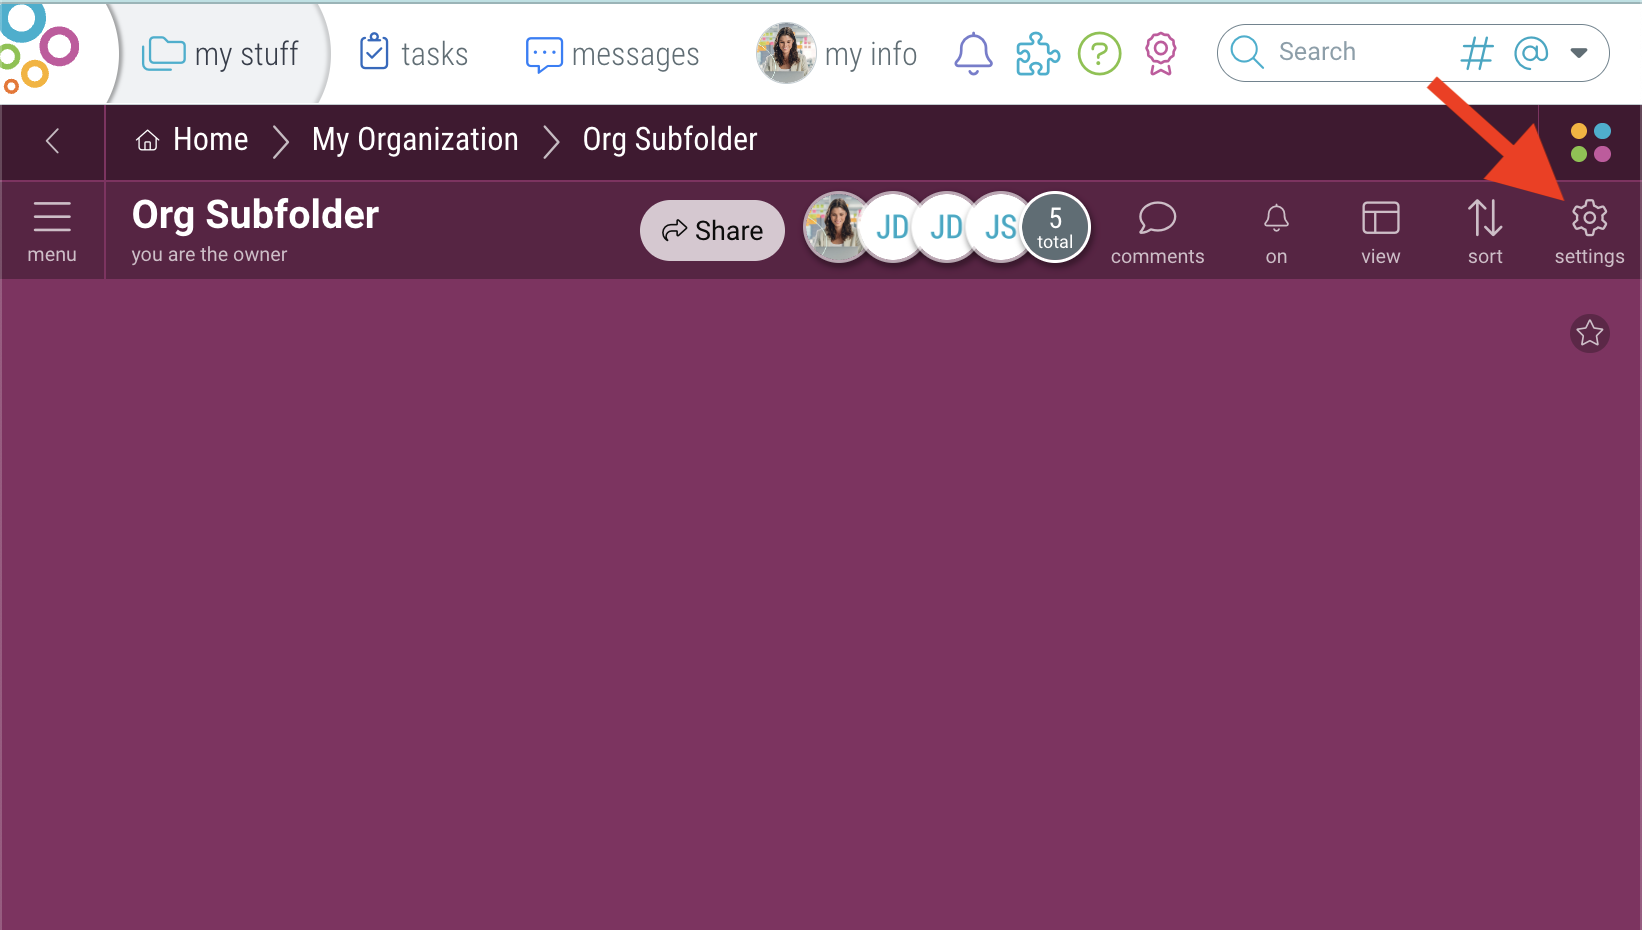
Task: Open the folder settings gear
Action: (1588, 230)
